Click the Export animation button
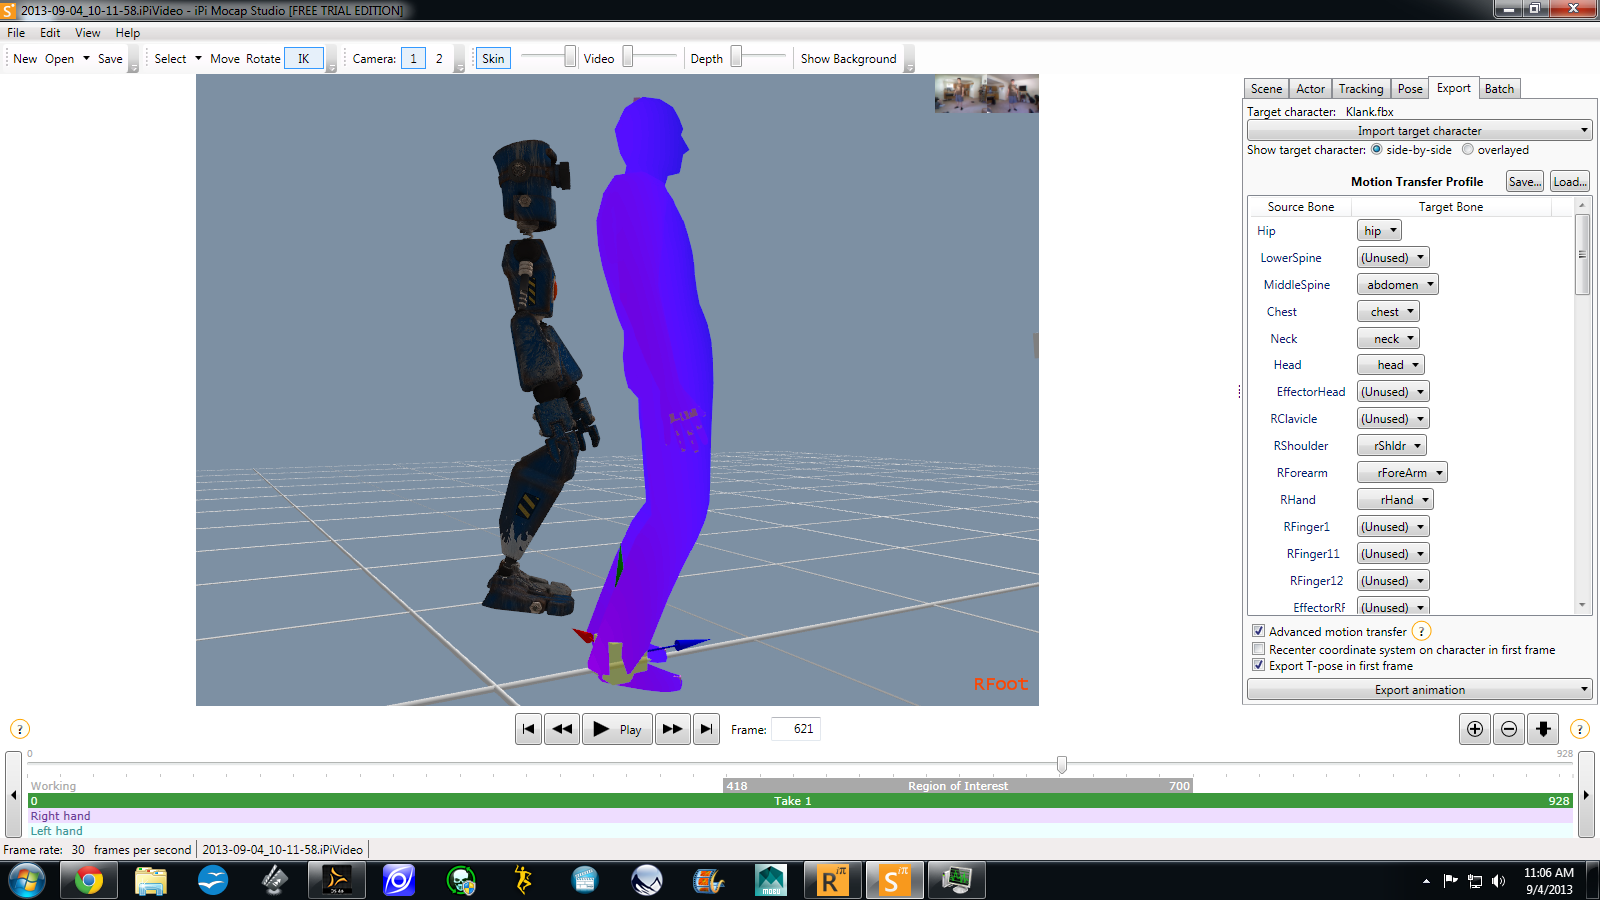 tap(1419, 690)
